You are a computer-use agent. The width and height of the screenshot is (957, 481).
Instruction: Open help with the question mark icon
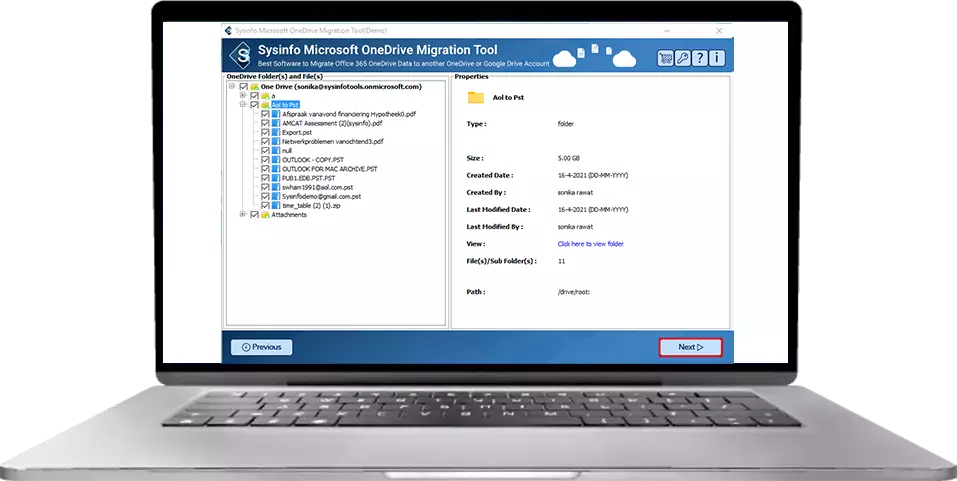699,58
